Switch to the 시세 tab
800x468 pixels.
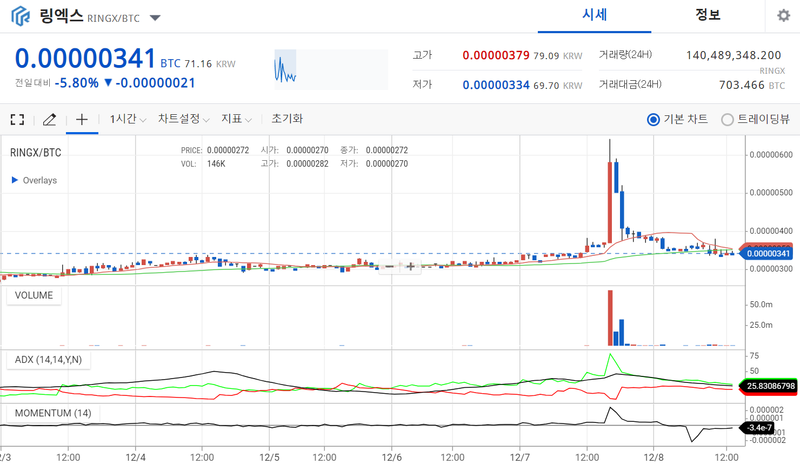point(594,15)
